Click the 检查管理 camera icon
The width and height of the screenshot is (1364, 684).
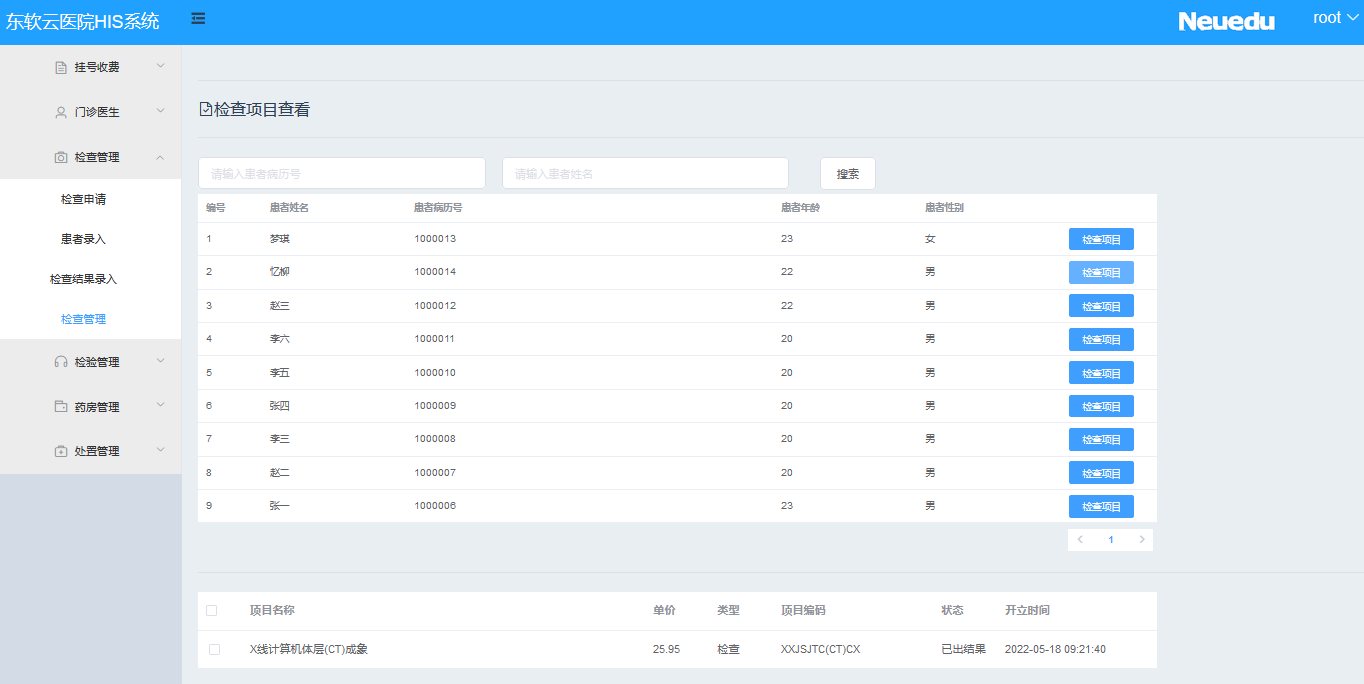point(61,157)
